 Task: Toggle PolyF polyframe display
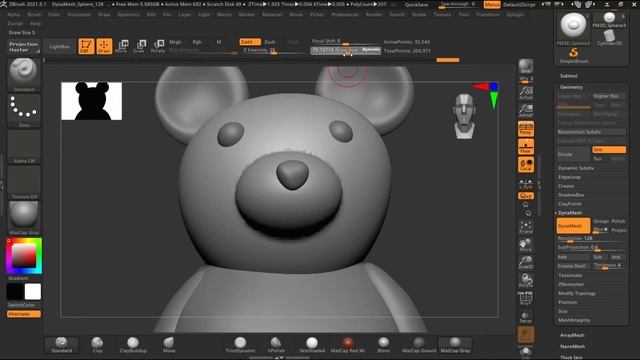[x=526, y=298]
